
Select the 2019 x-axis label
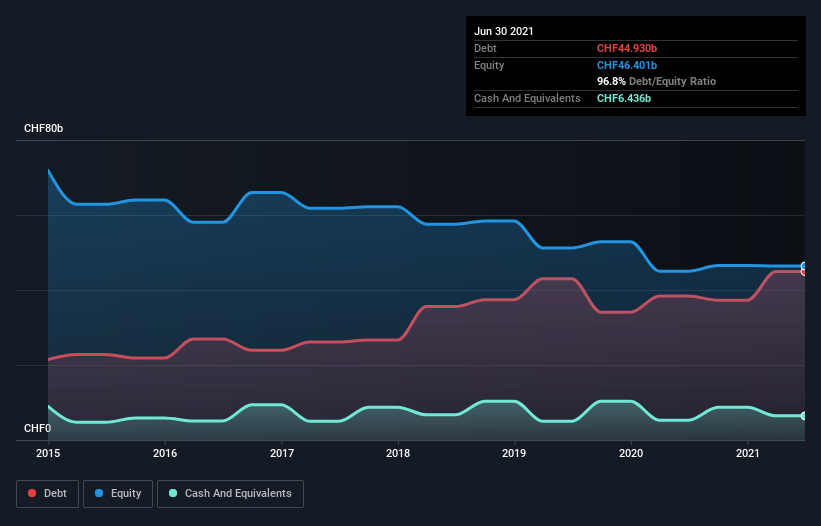(514, 453)
